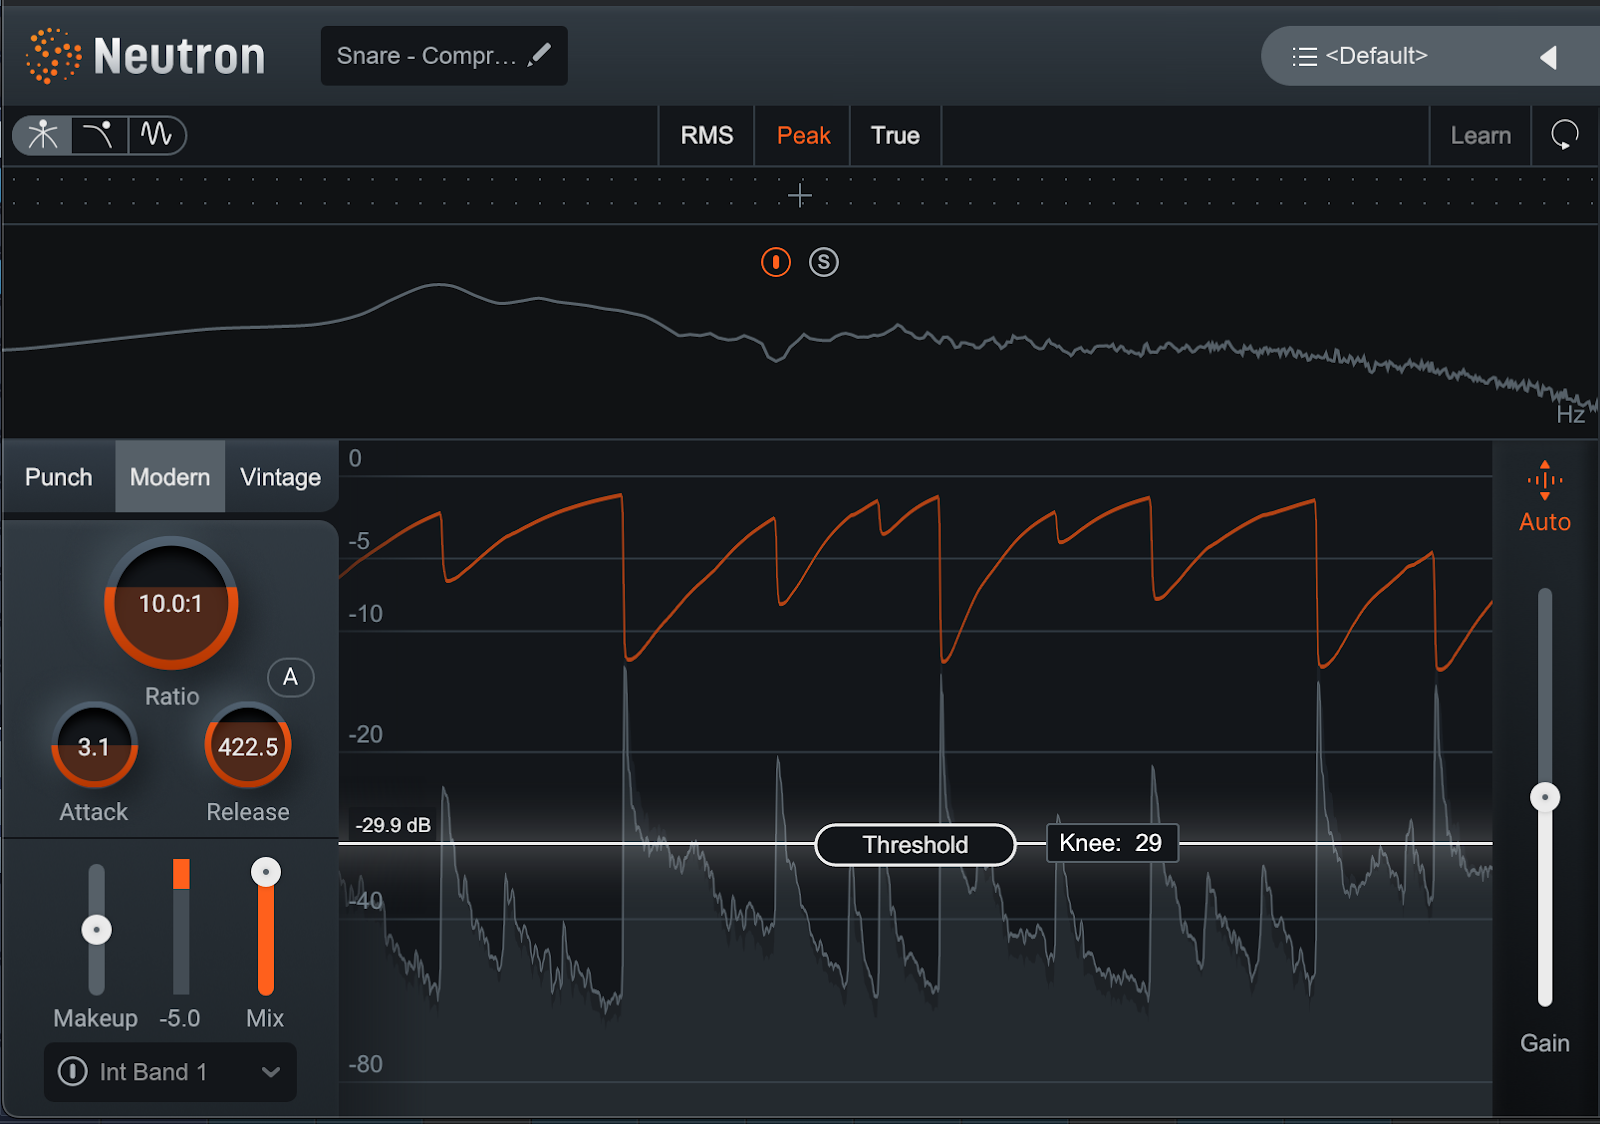Toggle the Int Band 1 power icon

[72, 1071]
